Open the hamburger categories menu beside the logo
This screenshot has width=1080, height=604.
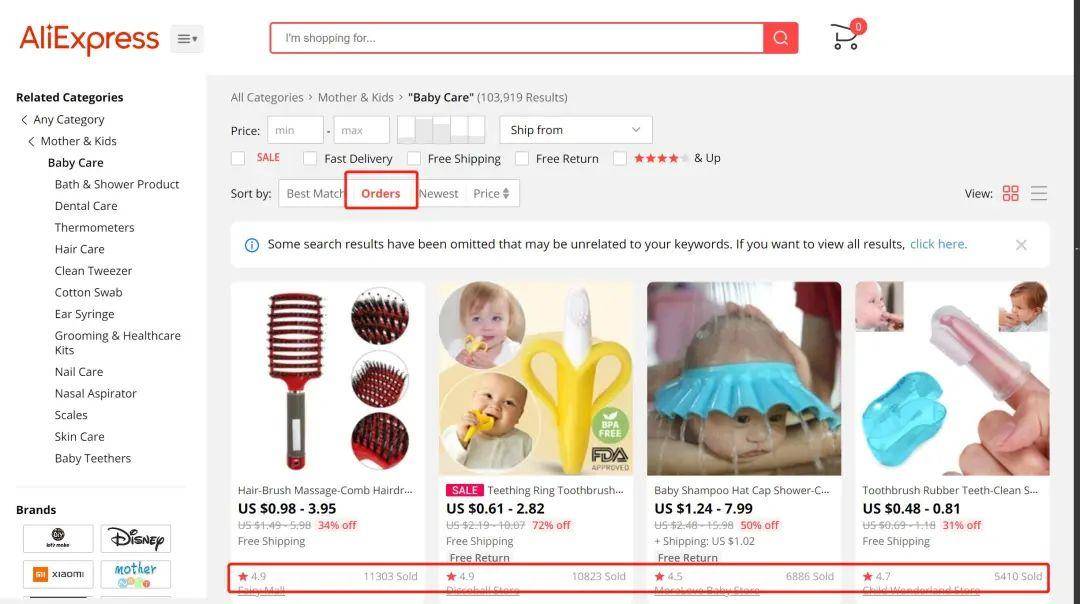pyautogui.click(x=187, y=39)
